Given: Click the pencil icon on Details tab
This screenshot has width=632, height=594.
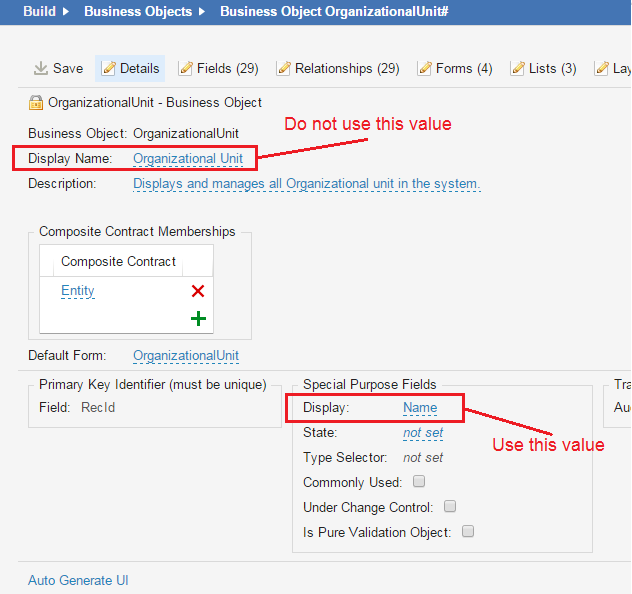Looking at the screenshot, I should 109,68.
